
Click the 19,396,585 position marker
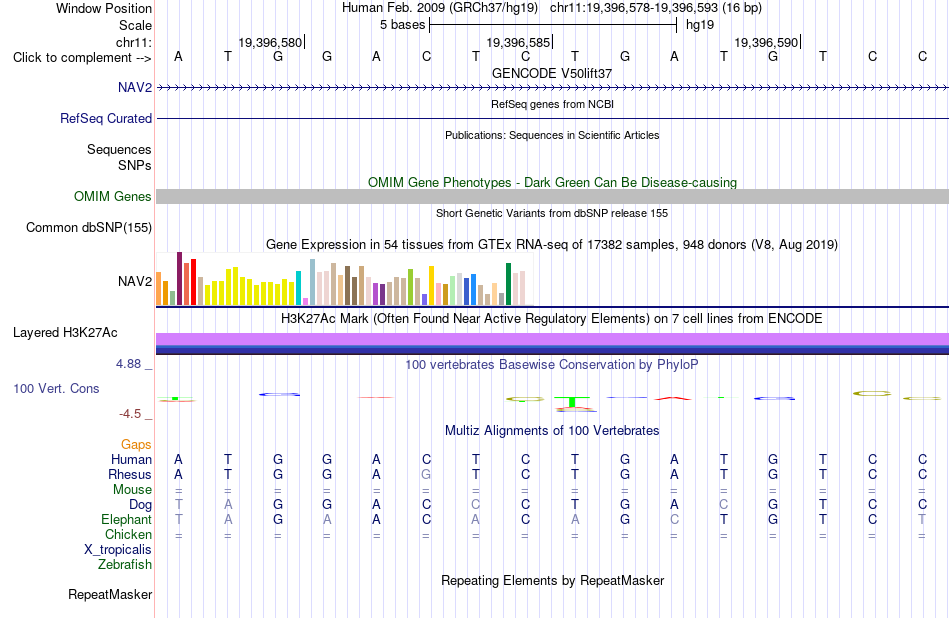coord(519,42)
